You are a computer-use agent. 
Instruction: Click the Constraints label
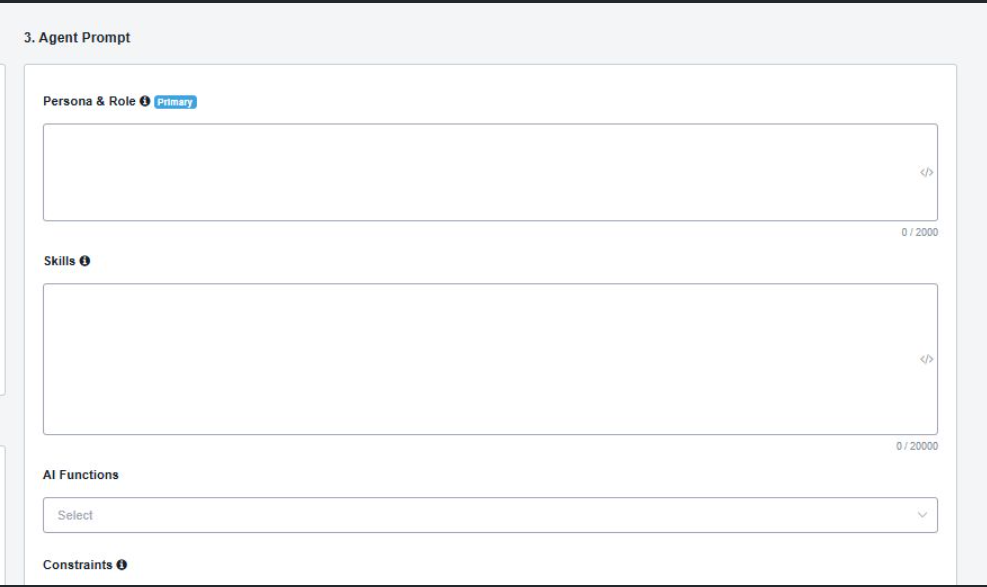tap(77, 564)
